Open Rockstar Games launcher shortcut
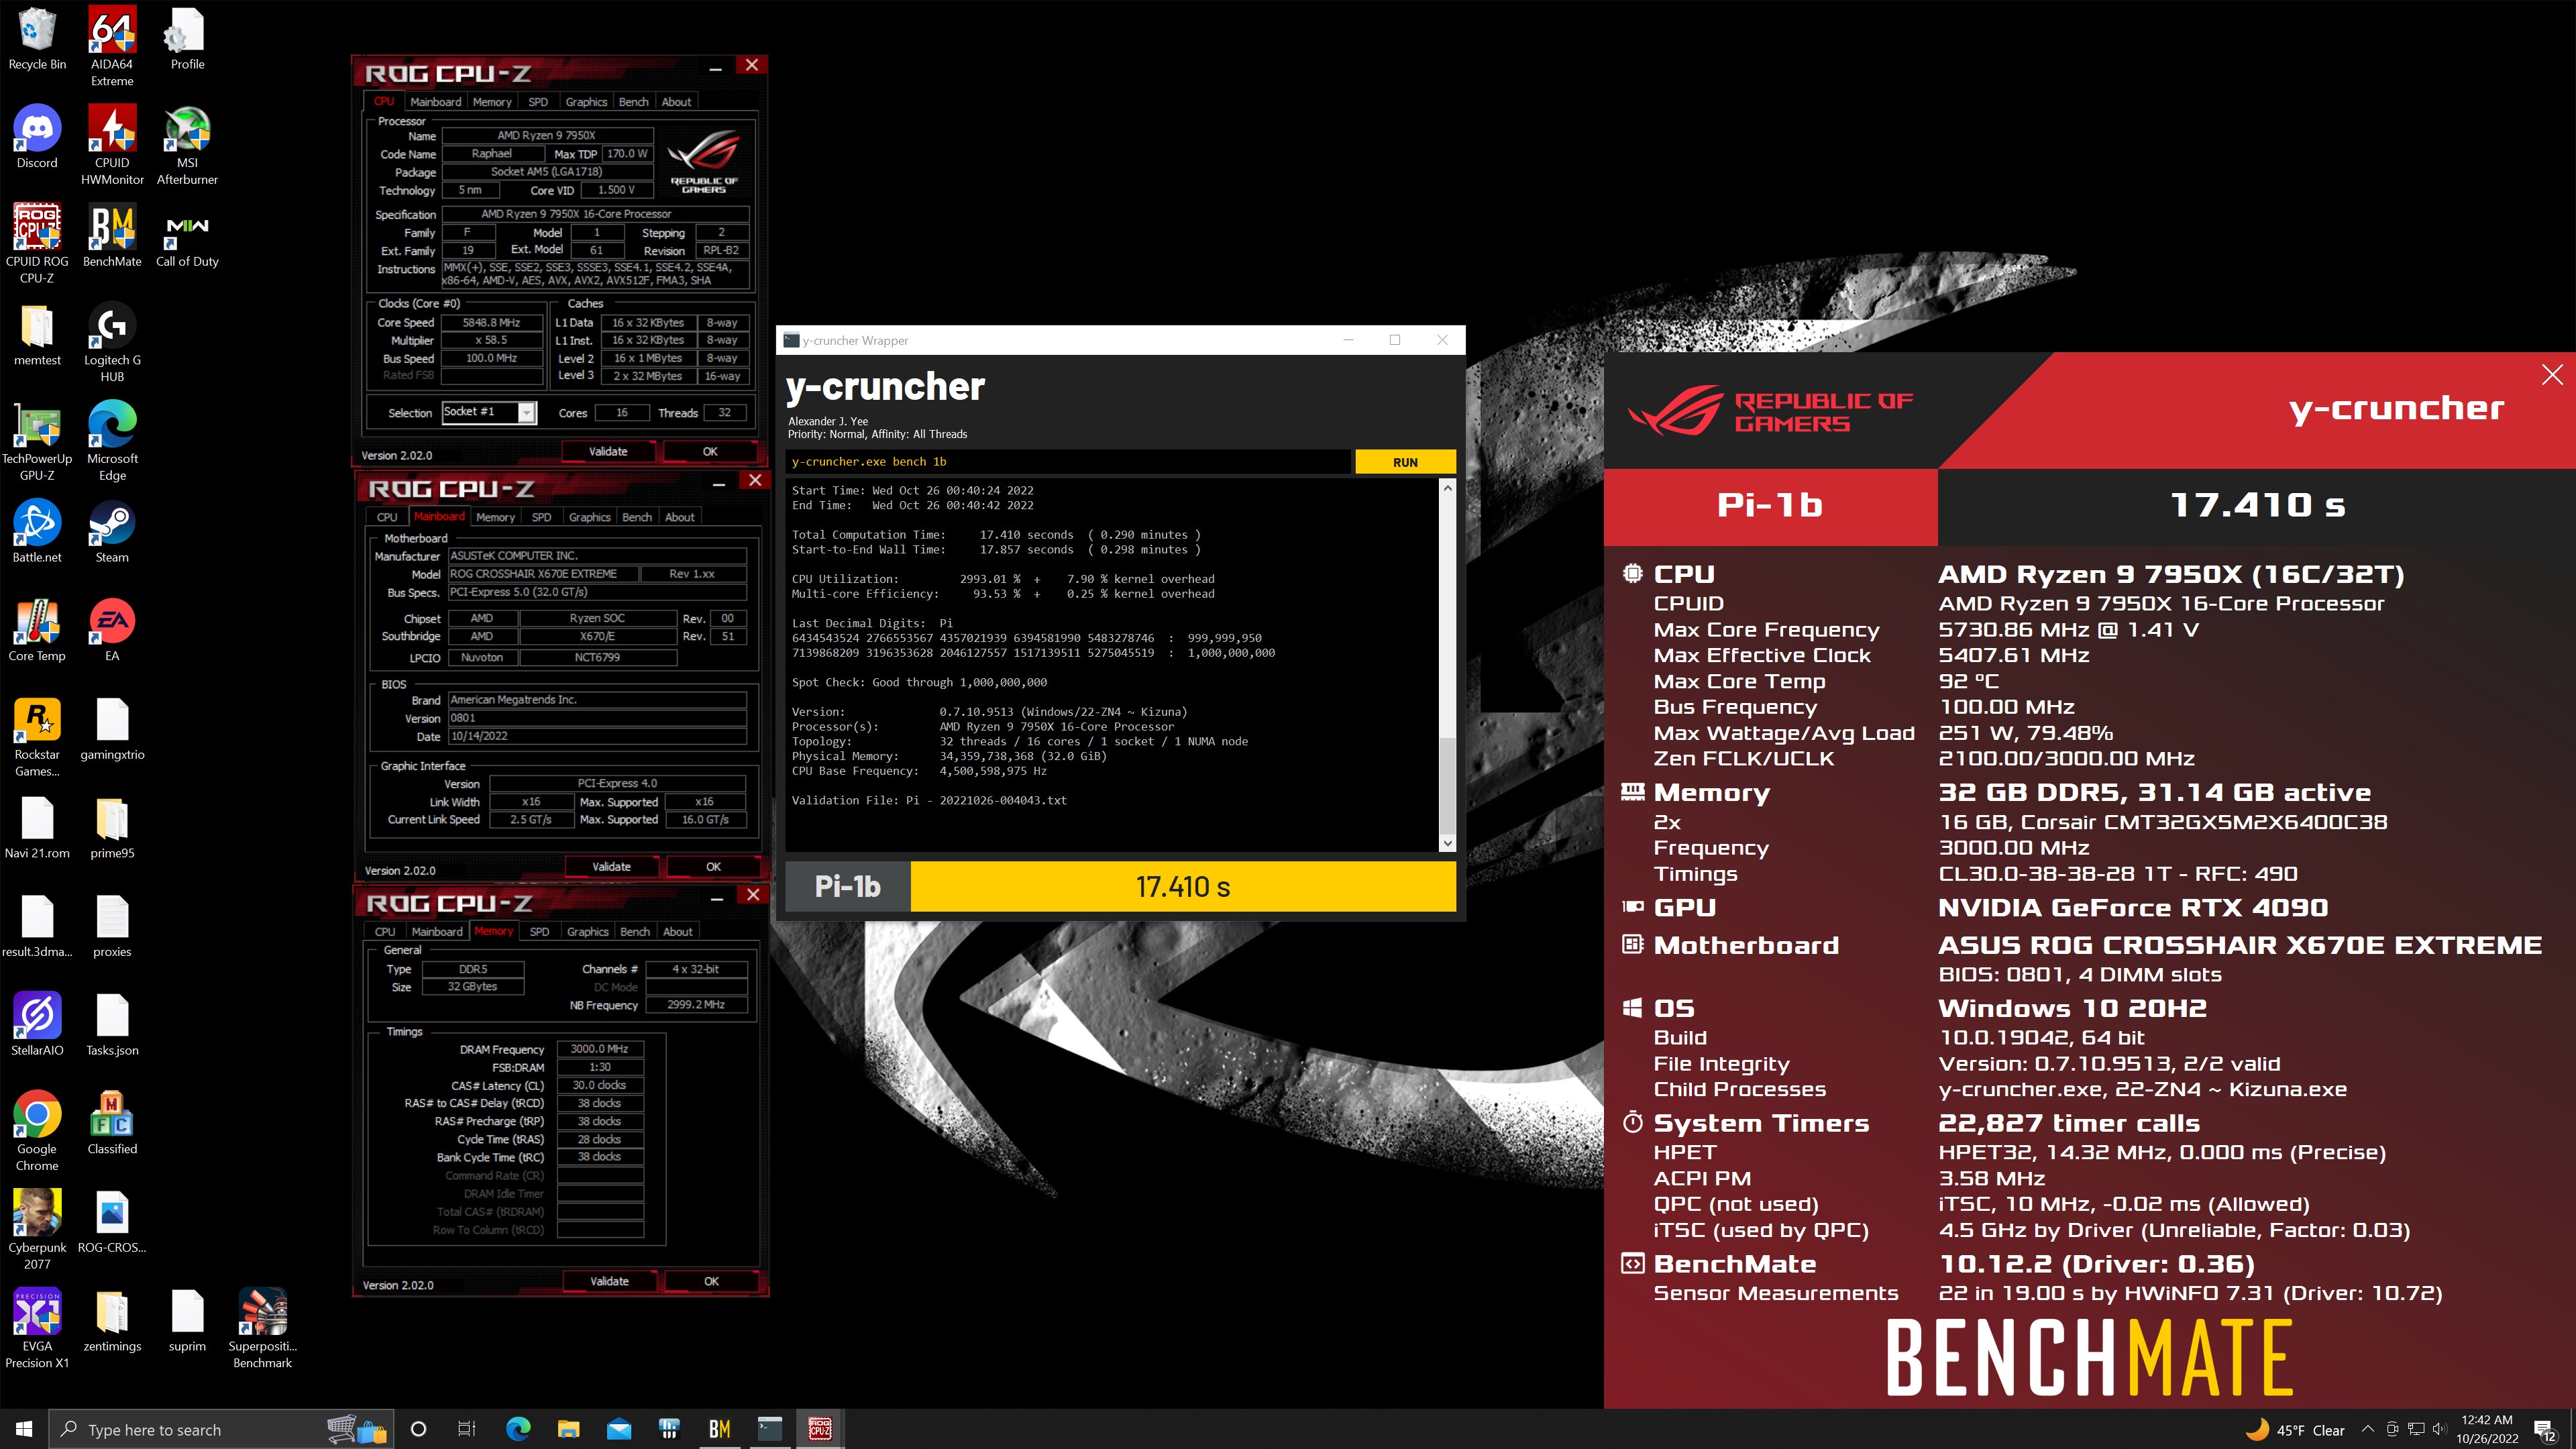This screenshot has height=1449, width=2576. pyautogui.click(x=37, y=738)
